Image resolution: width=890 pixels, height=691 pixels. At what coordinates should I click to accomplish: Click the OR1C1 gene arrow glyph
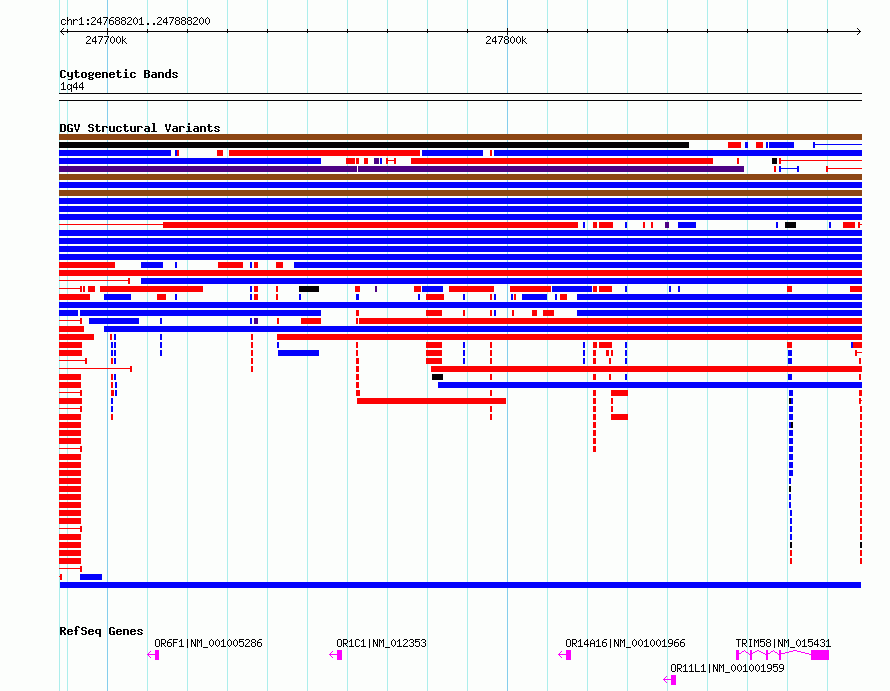pos(335,655)
